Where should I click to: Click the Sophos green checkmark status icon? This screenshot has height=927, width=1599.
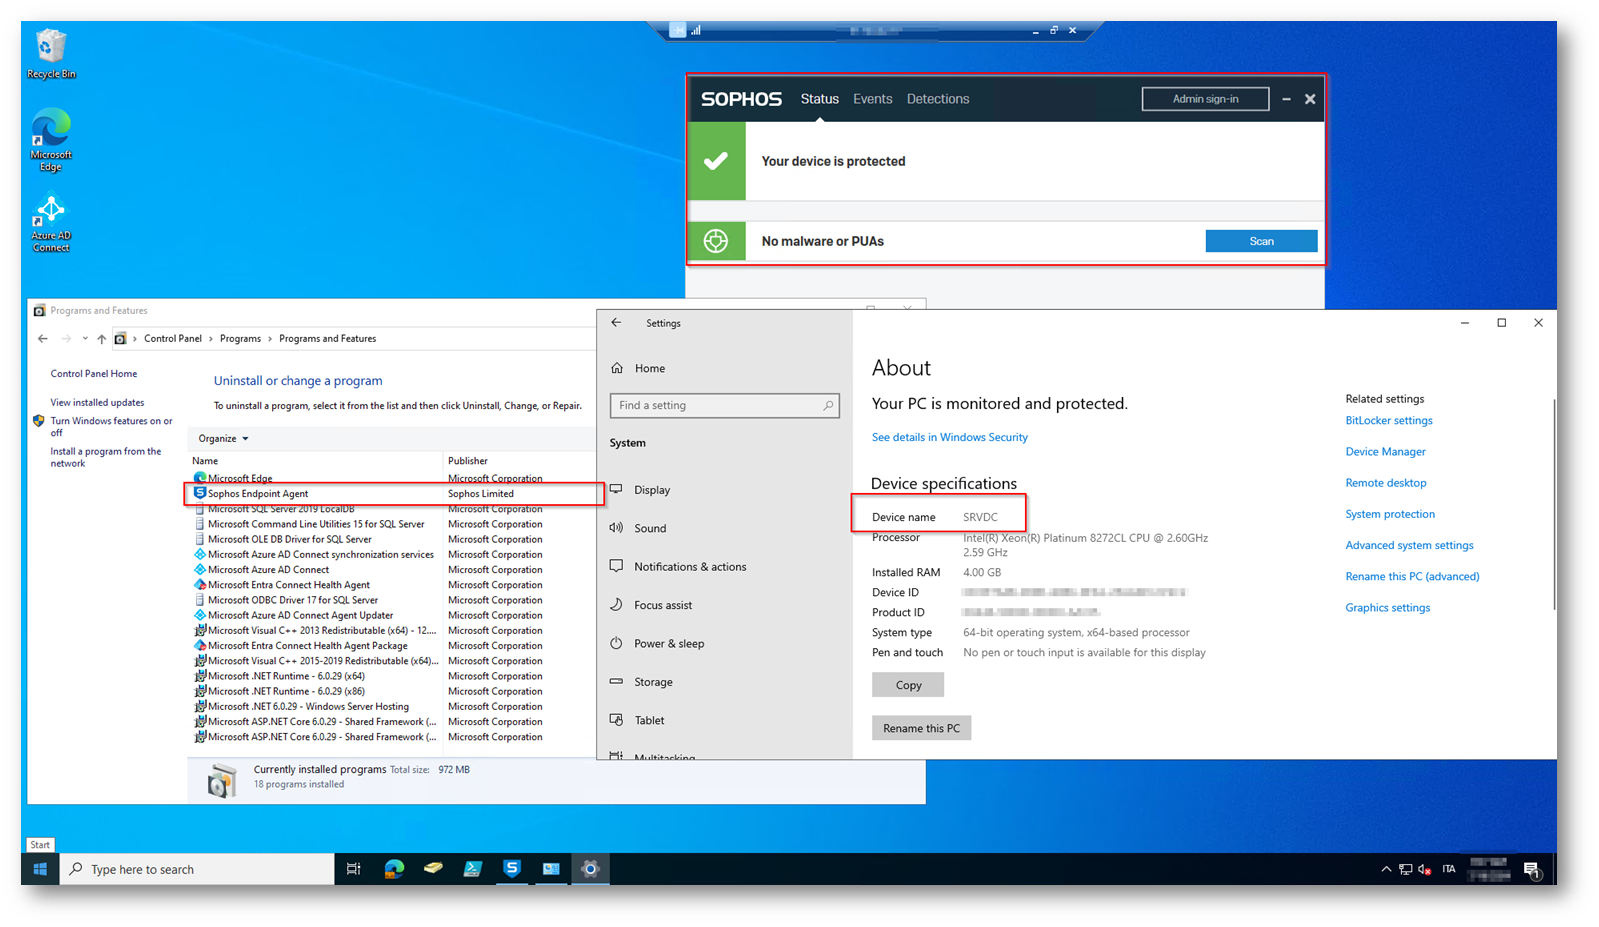click(x=716, y=161)
